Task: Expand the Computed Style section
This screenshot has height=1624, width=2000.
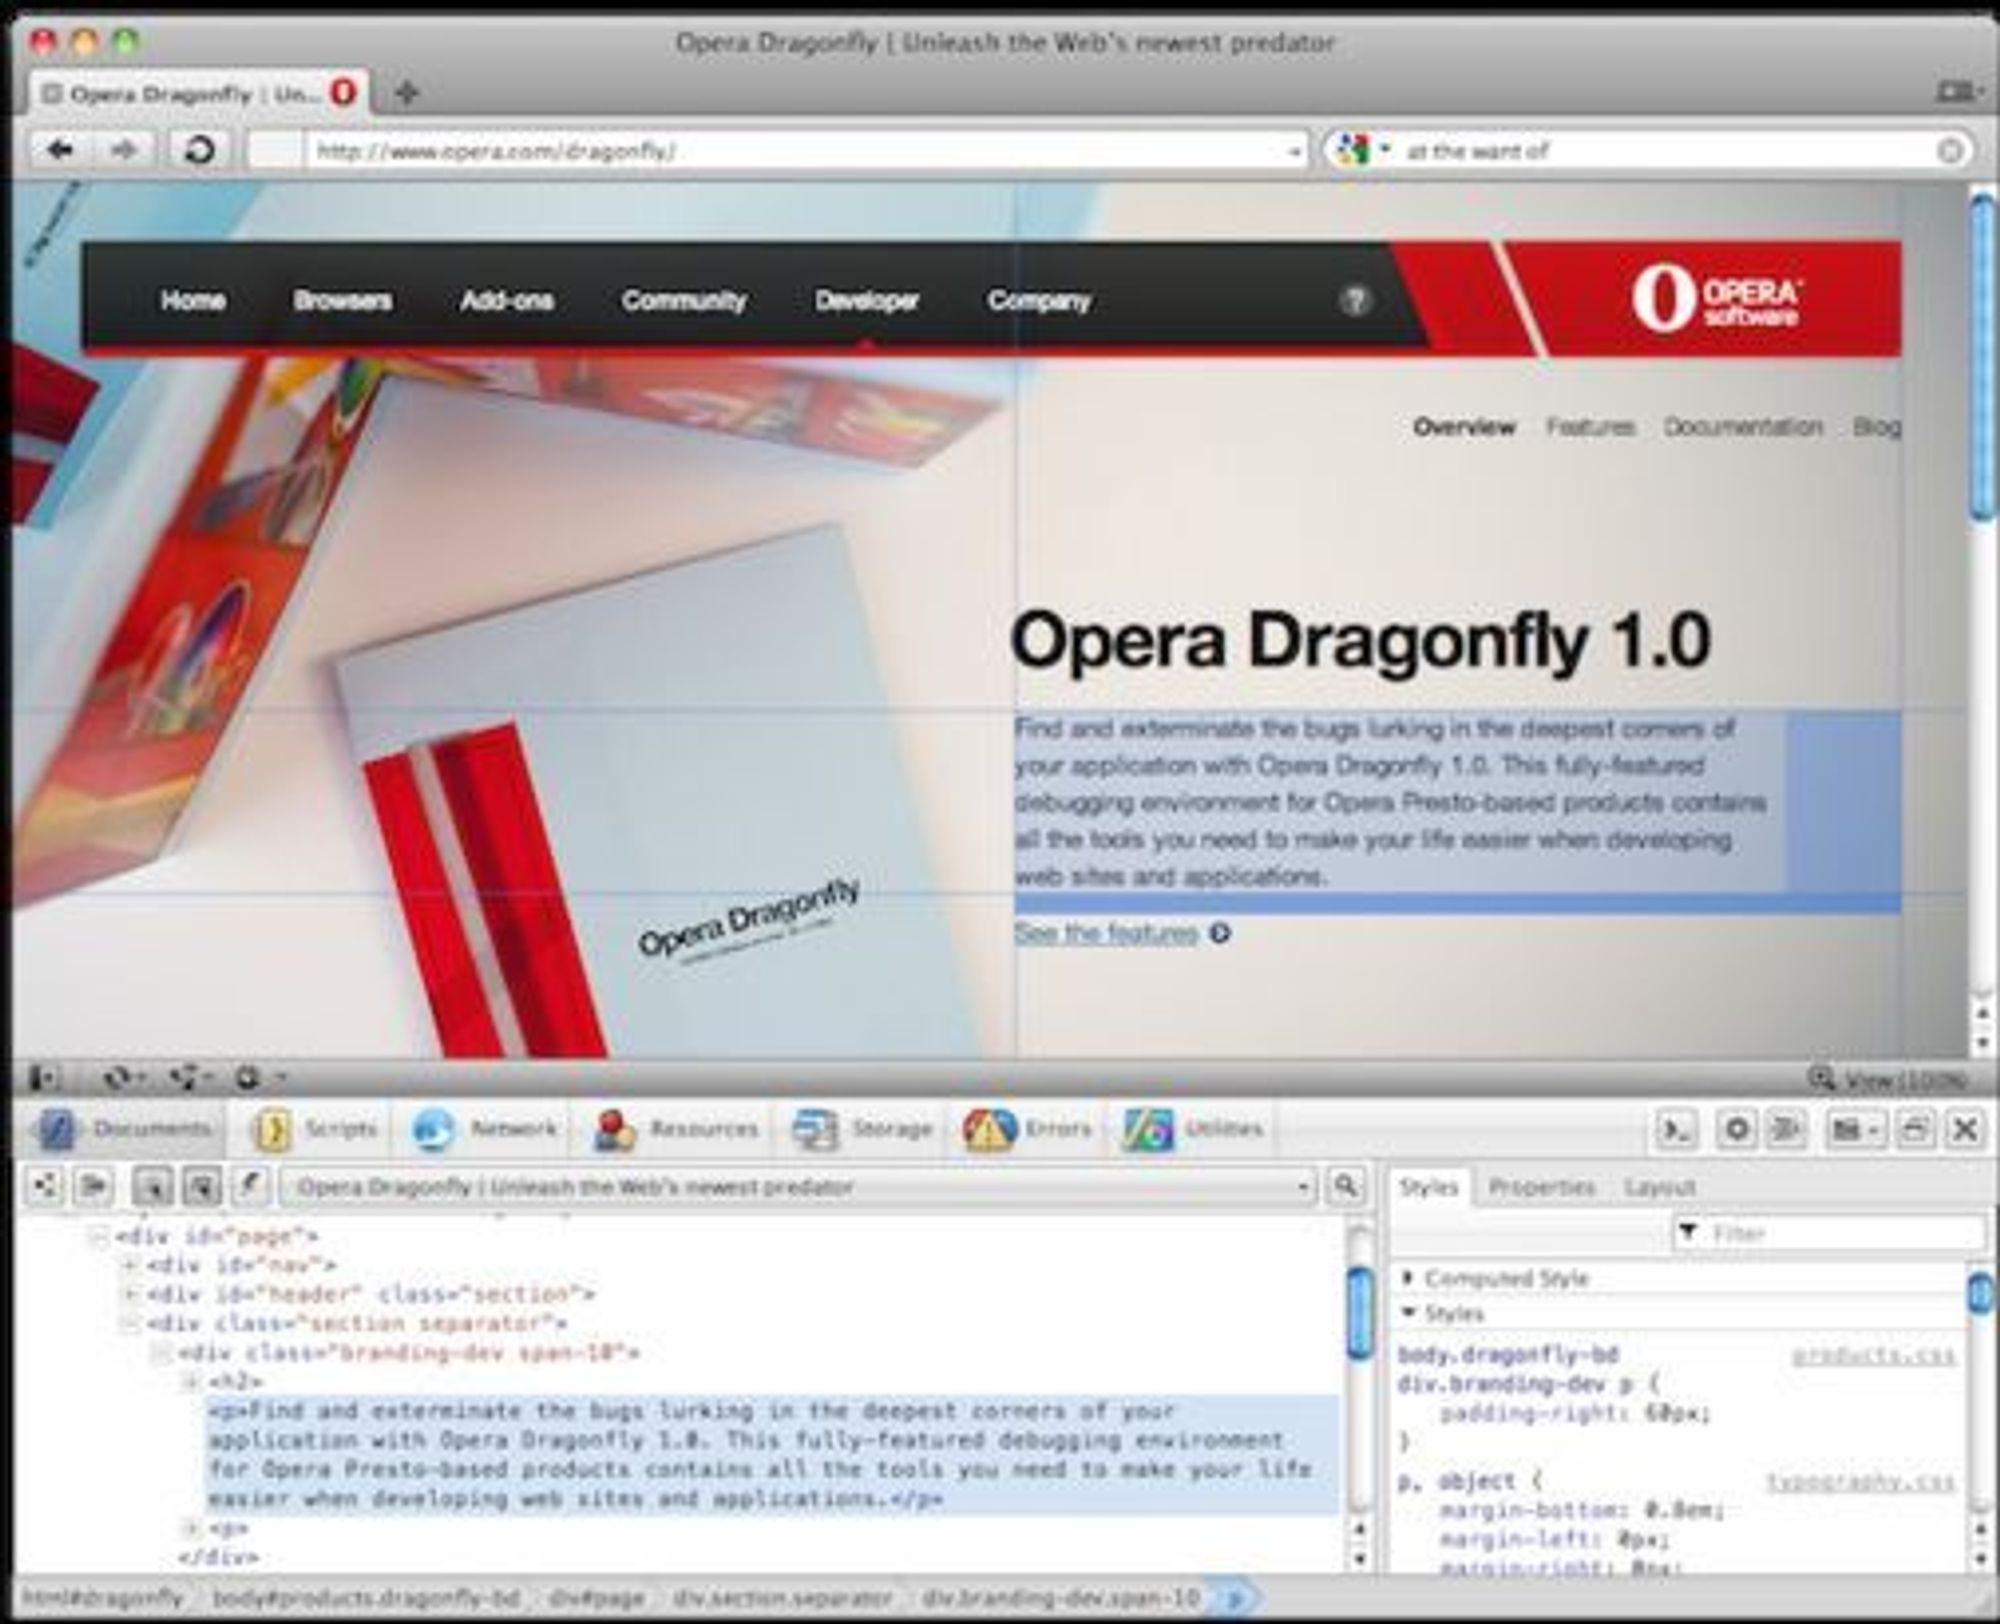Action: (1408, 1278)
